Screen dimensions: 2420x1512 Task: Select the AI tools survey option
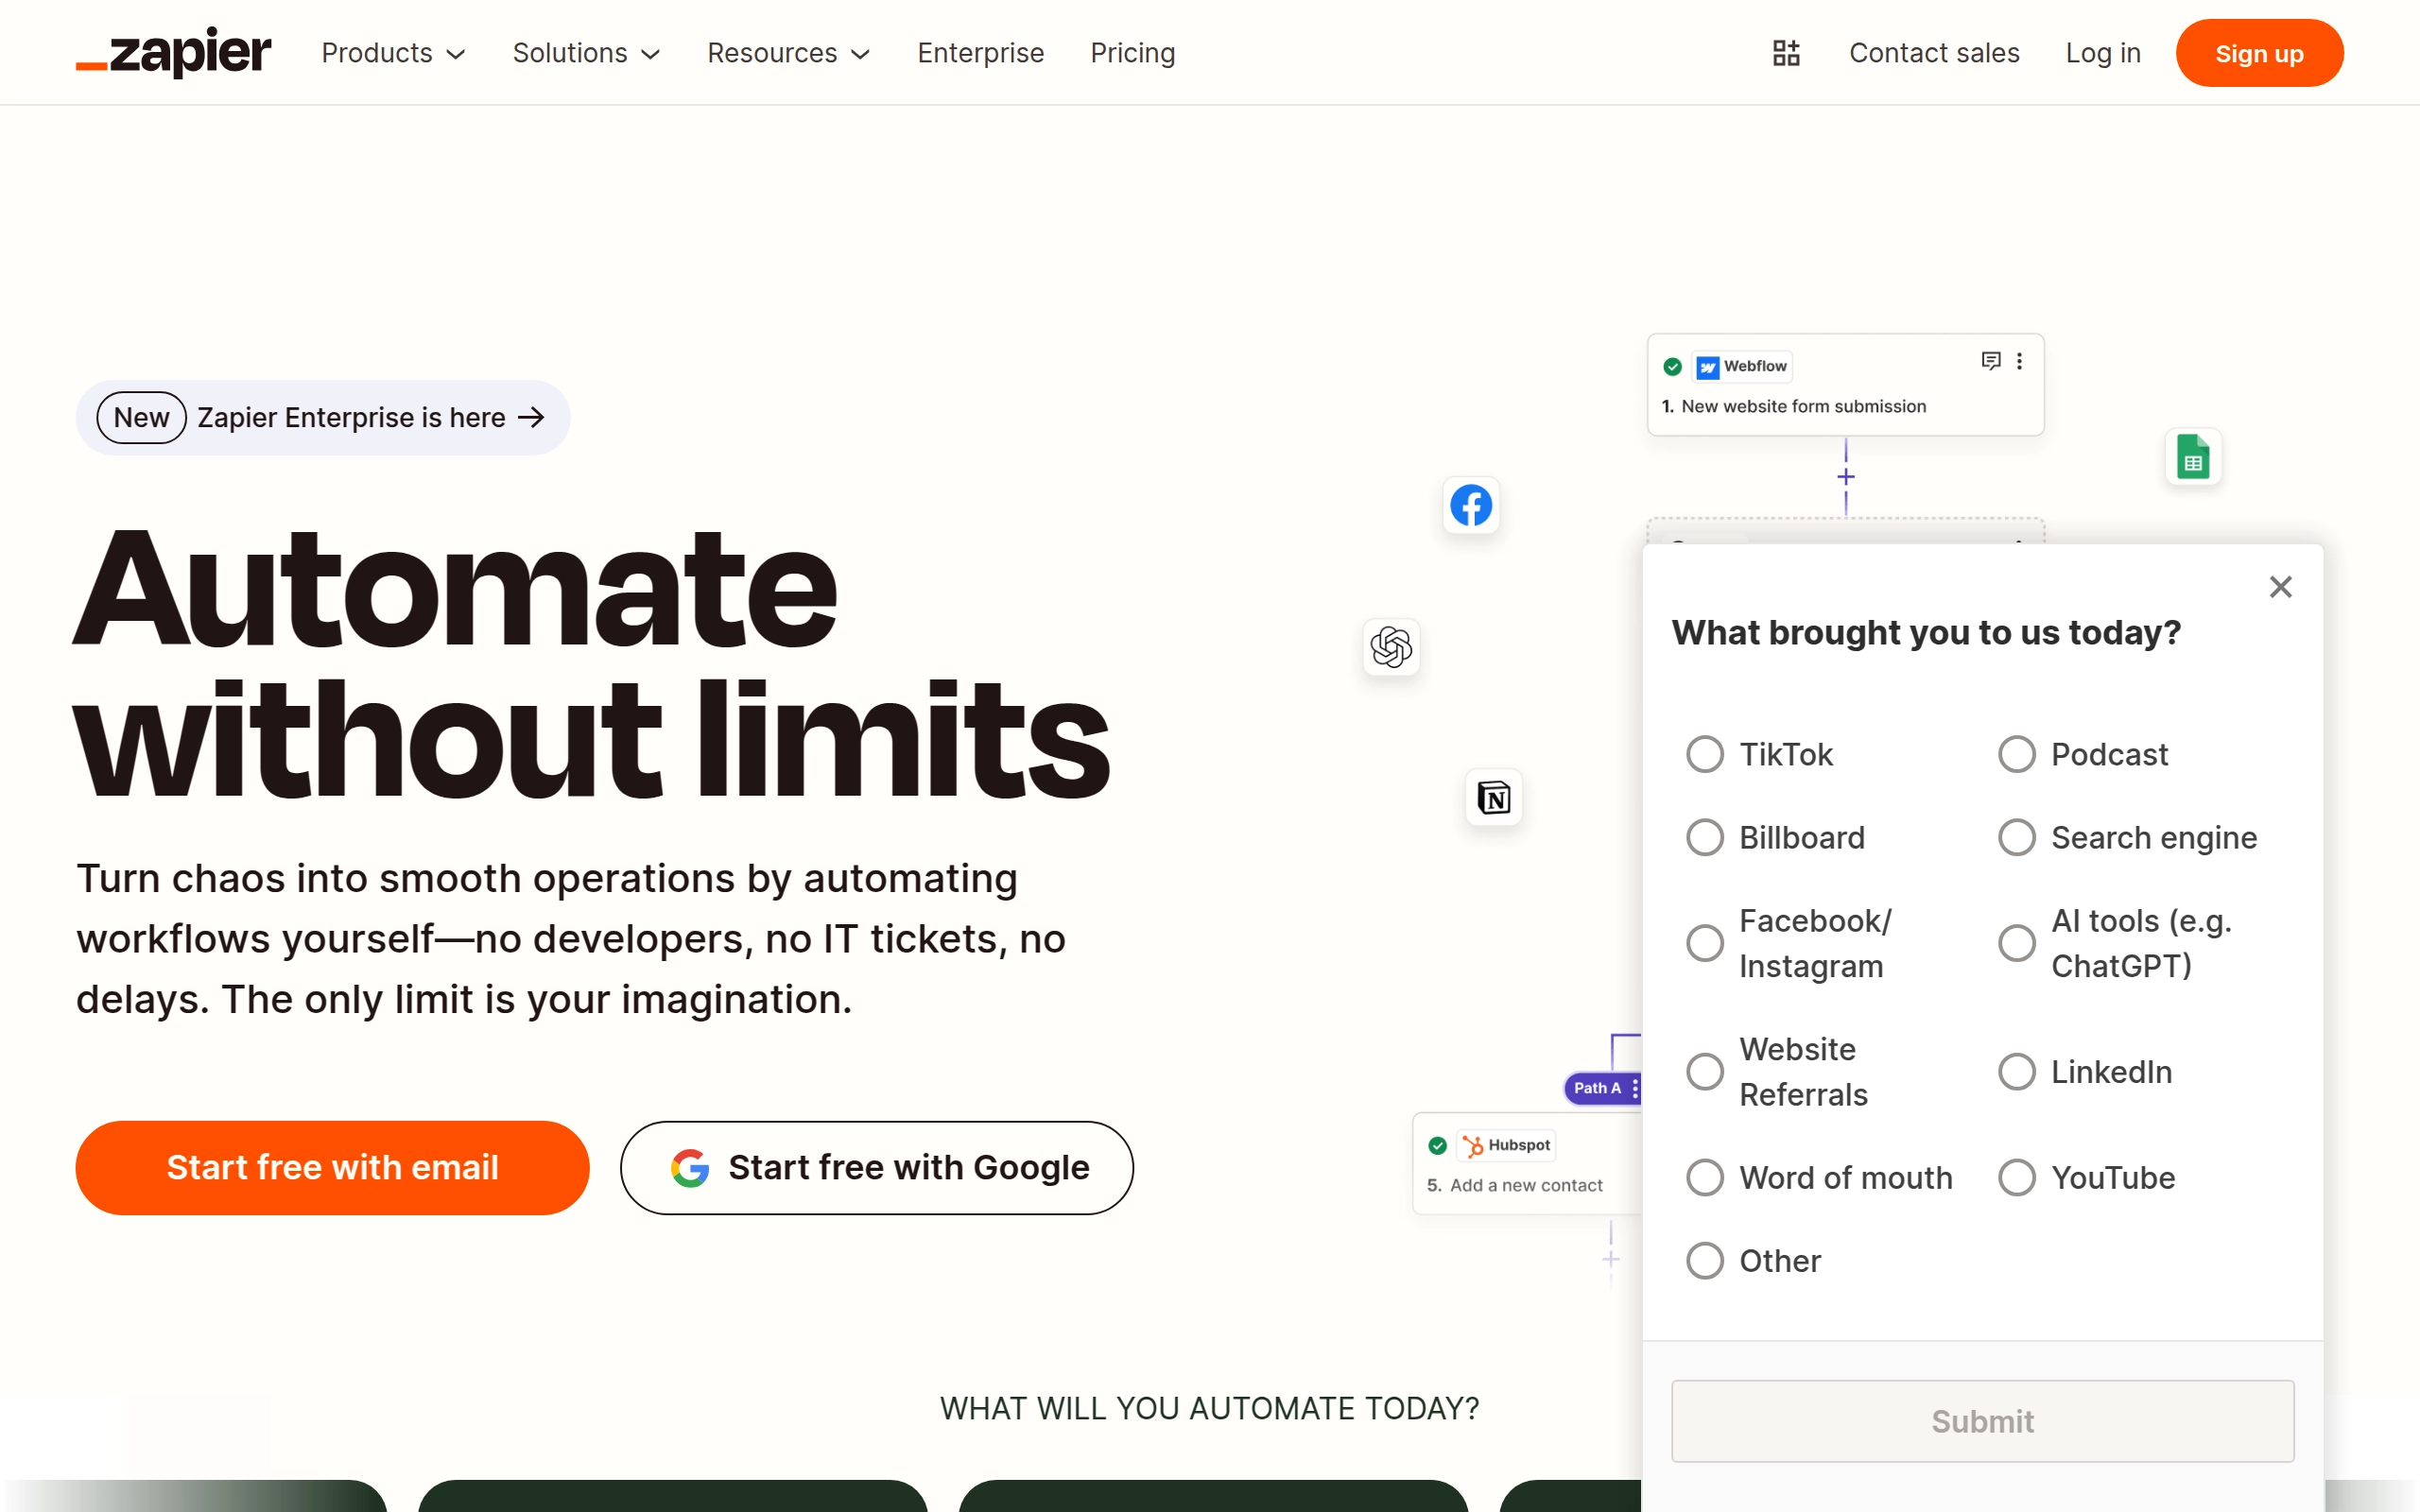(x=2017, y=942)
